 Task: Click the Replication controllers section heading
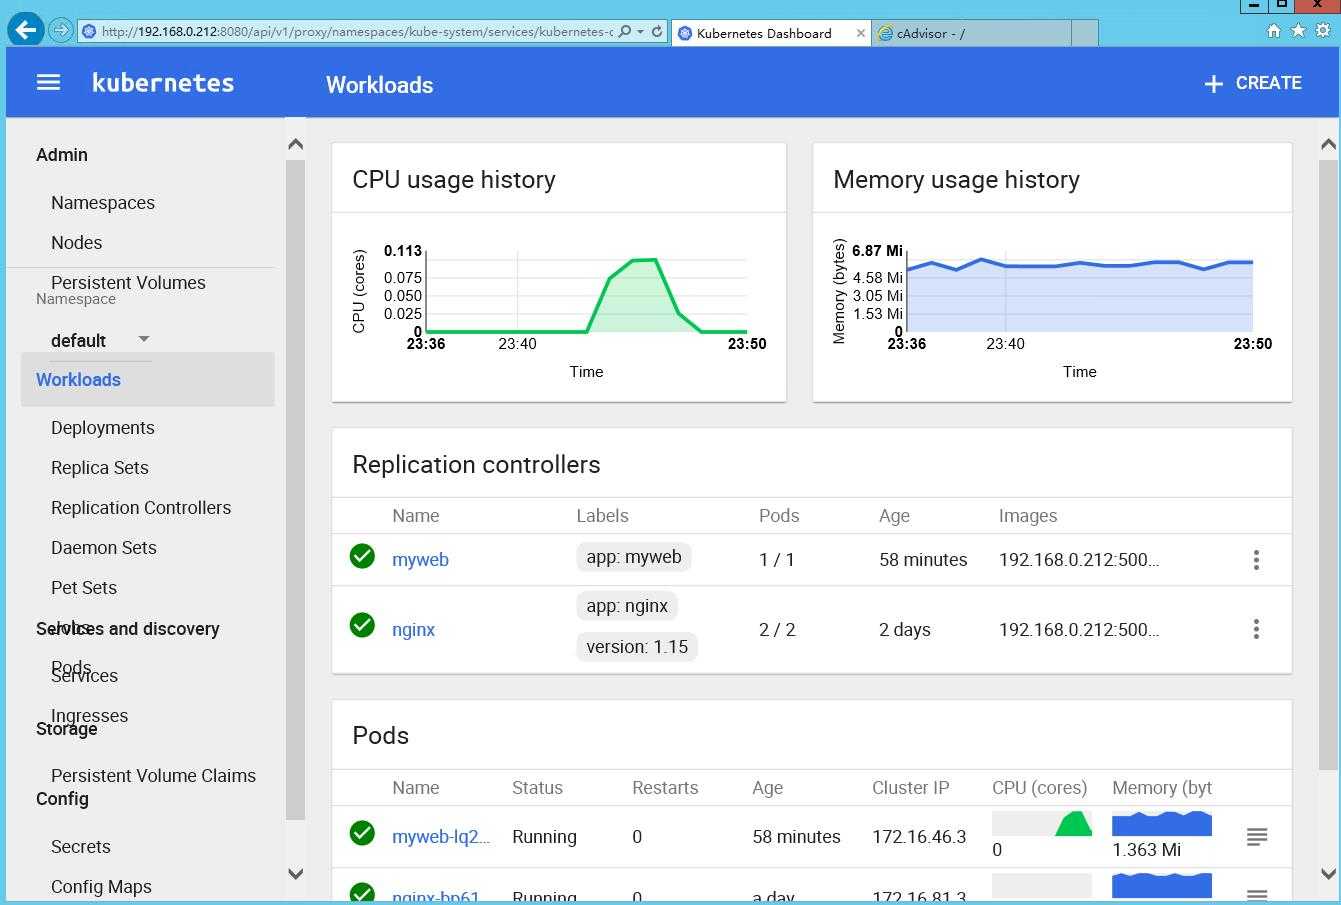click(x=476, y=465)
